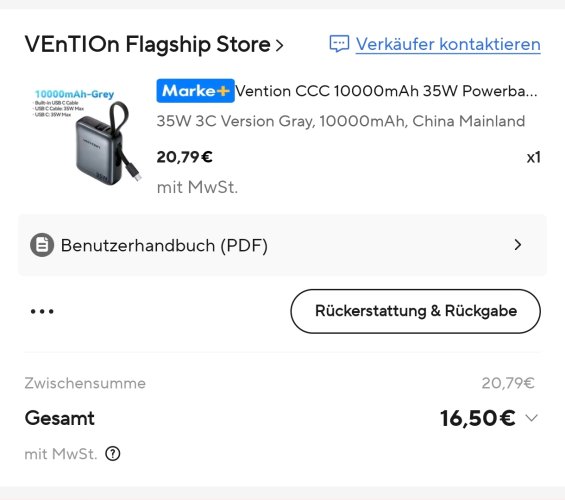Click the Zwischensumme subtotal label

tap(85, 383)
